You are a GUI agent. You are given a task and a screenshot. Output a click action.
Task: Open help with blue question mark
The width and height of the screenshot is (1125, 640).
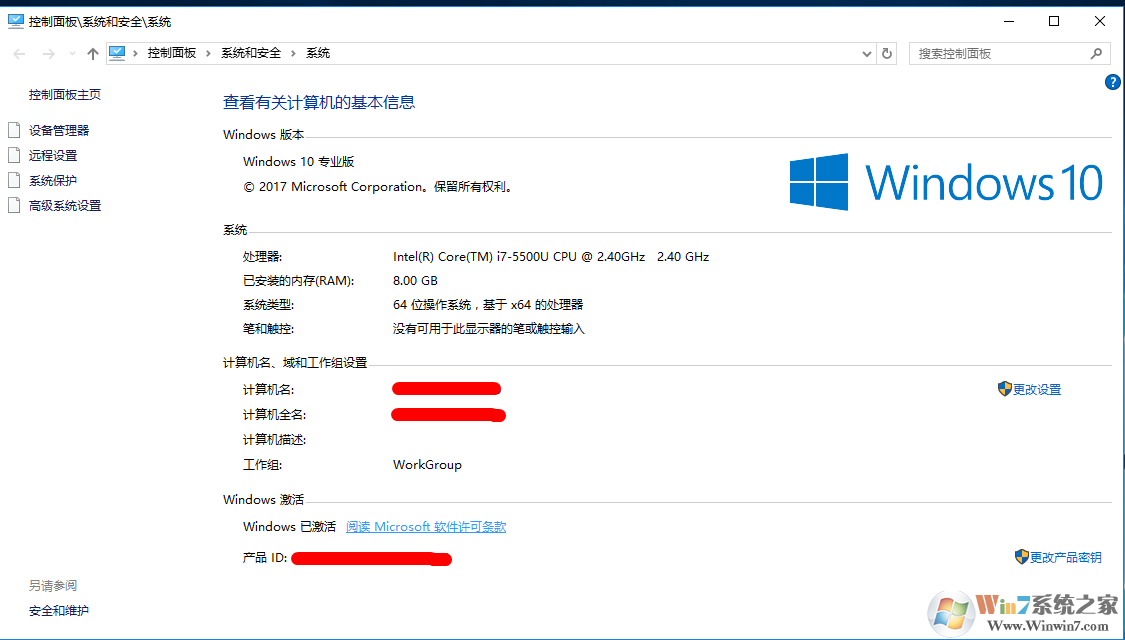1112,82
